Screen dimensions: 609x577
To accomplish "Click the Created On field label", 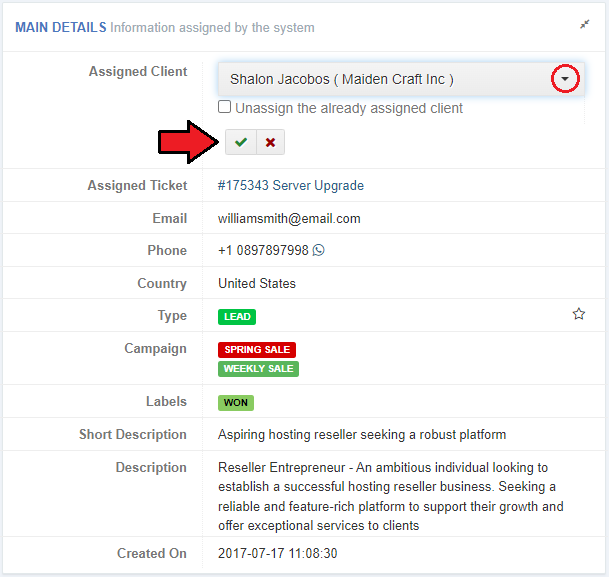I will click(152, 553).
